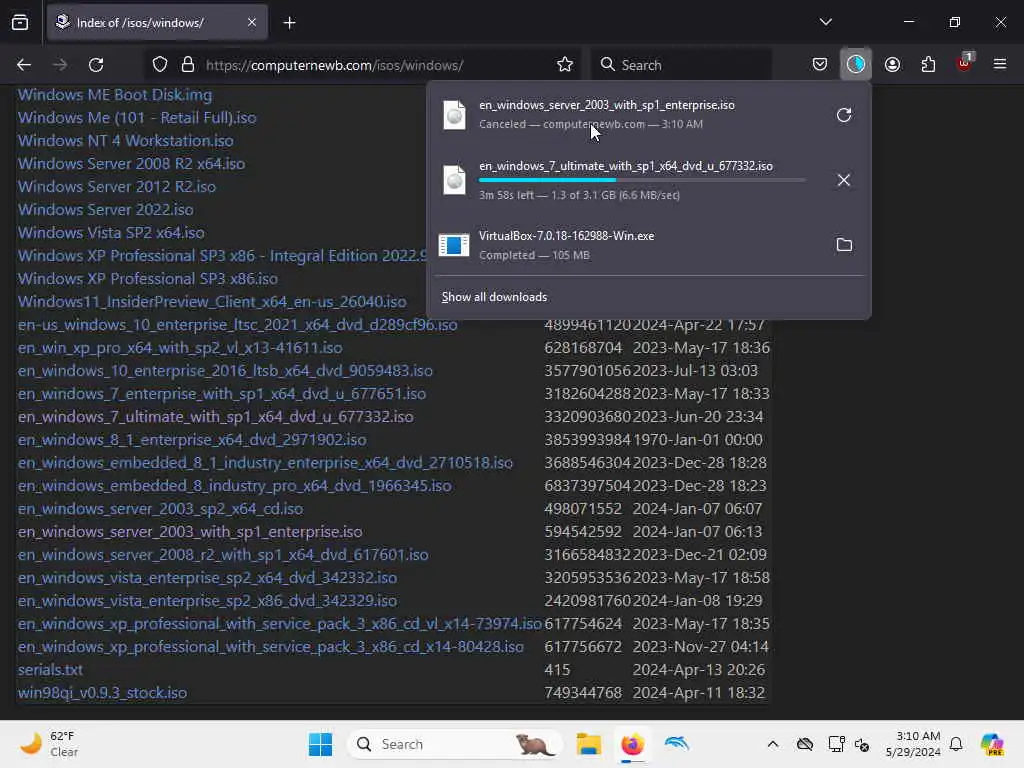Viewport: 1024px width, 768px height.
Task: Open en_win_xp_pro_x64_with_sp2 iso link
Action: 180,347
